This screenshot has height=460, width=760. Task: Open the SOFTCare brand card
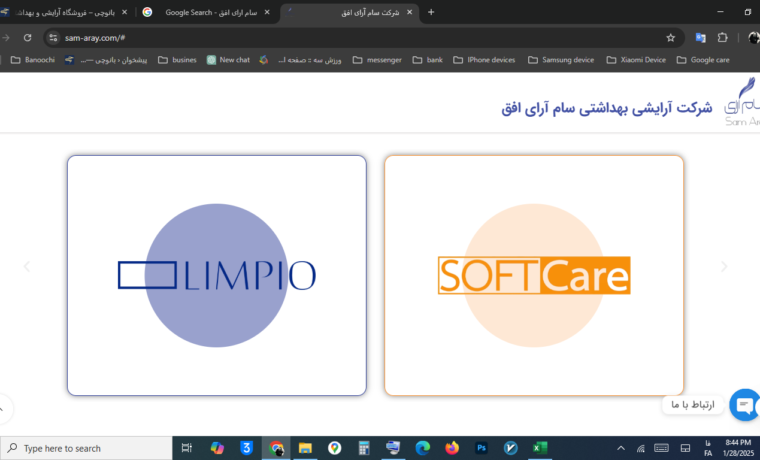click(x=534, y=275)
